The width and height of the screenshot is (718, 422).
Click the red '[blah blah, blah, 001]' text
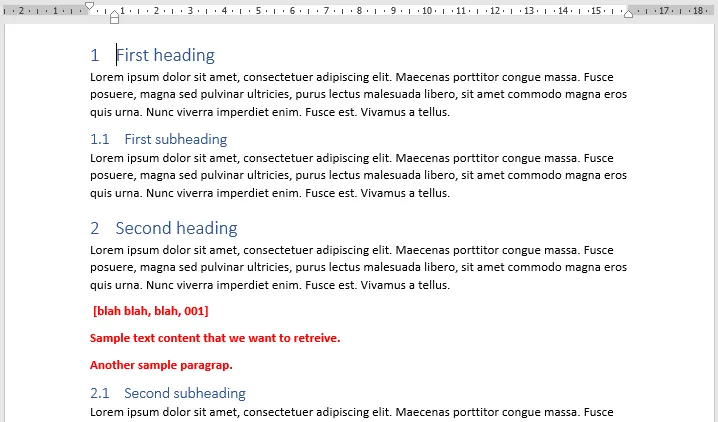click(151, 311)
